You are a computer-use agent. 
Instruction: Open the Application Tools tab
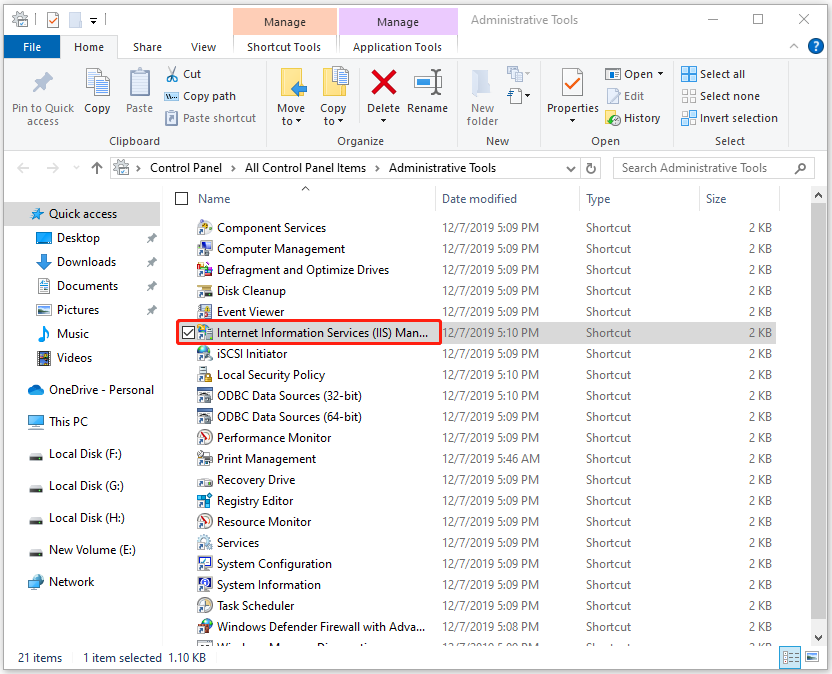click(x=397, y=47)
